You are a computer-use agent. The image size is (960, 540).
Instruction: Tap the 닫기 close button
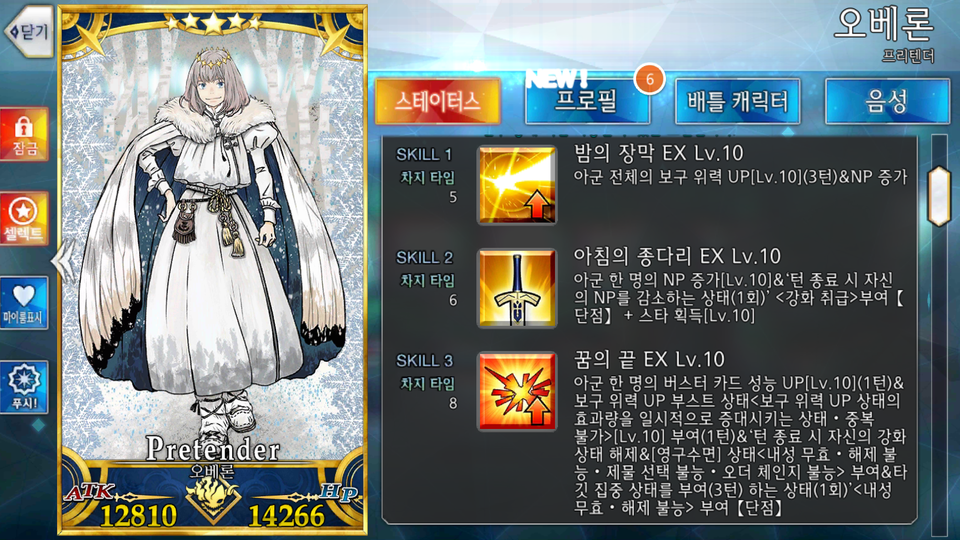click(x=28, y=31)
